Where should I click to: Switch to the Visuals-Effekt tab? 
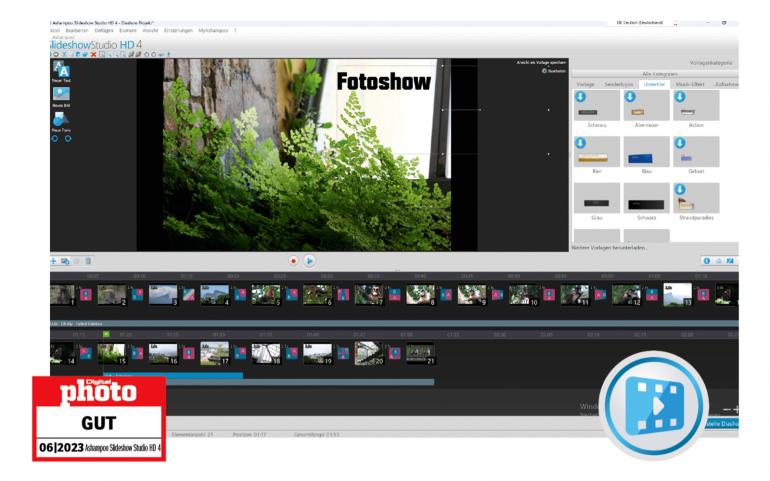690,85
